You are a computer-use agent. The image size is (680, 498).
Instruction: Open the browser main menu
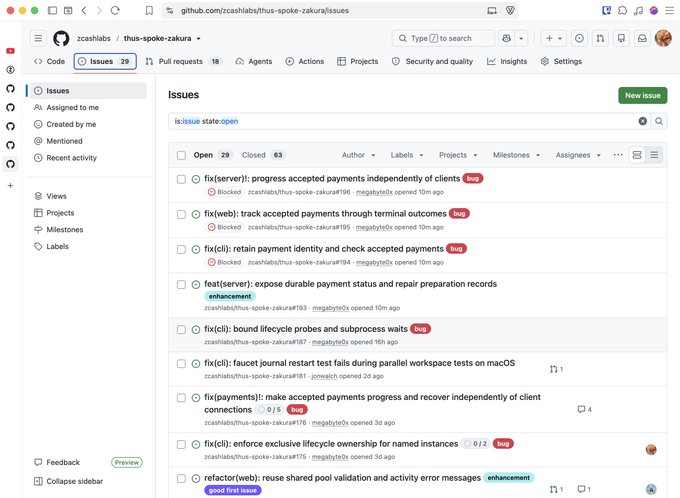click(670, 10)
